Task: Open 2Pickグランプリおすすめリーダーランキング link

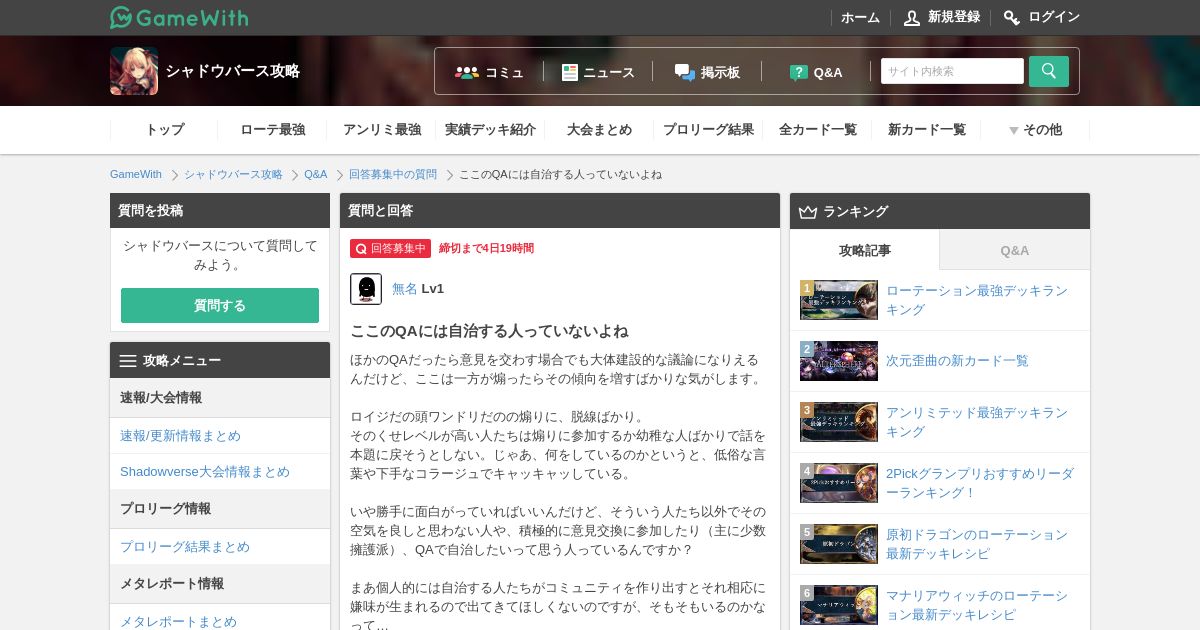Action: (x=980, y=483)
